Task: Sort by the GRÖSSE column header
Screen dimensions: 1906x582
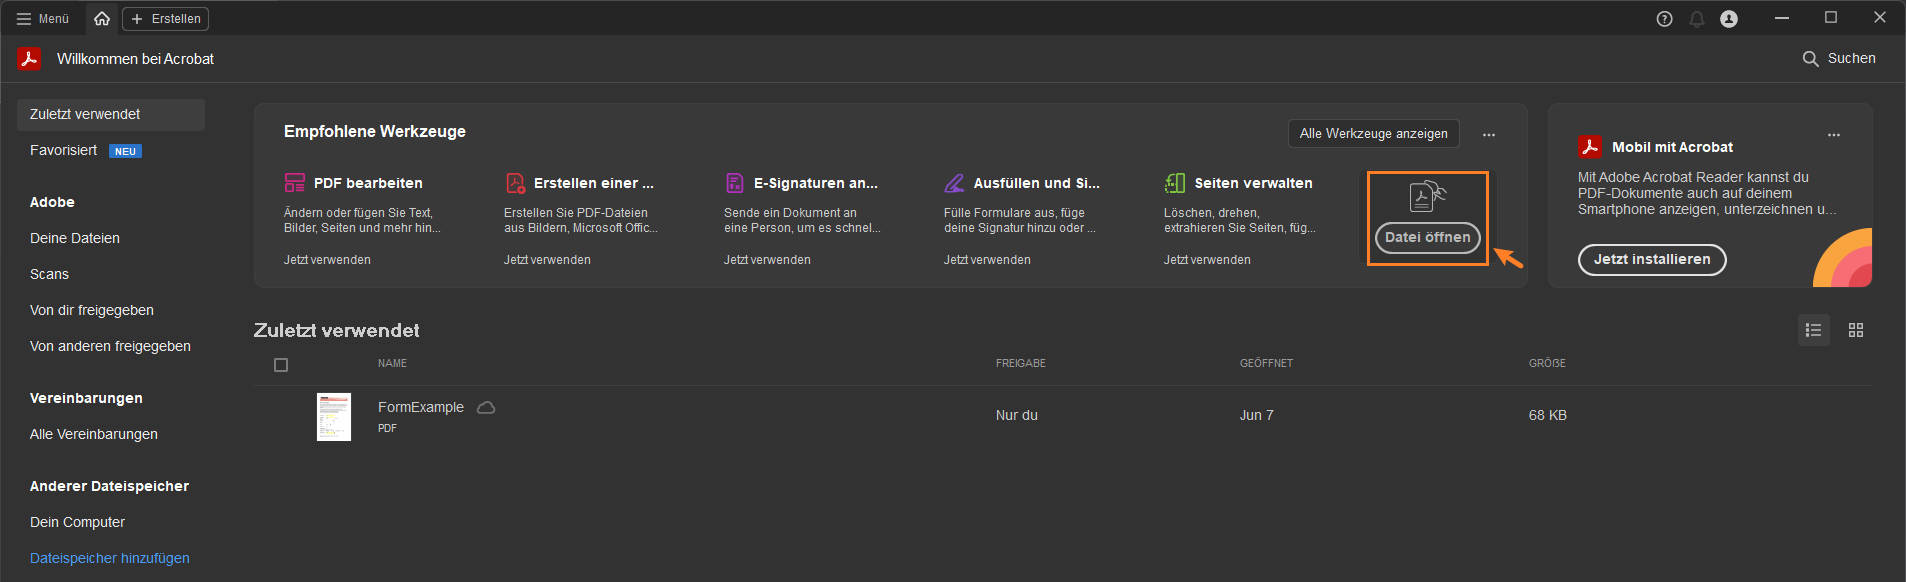Action: (1547, 363)
